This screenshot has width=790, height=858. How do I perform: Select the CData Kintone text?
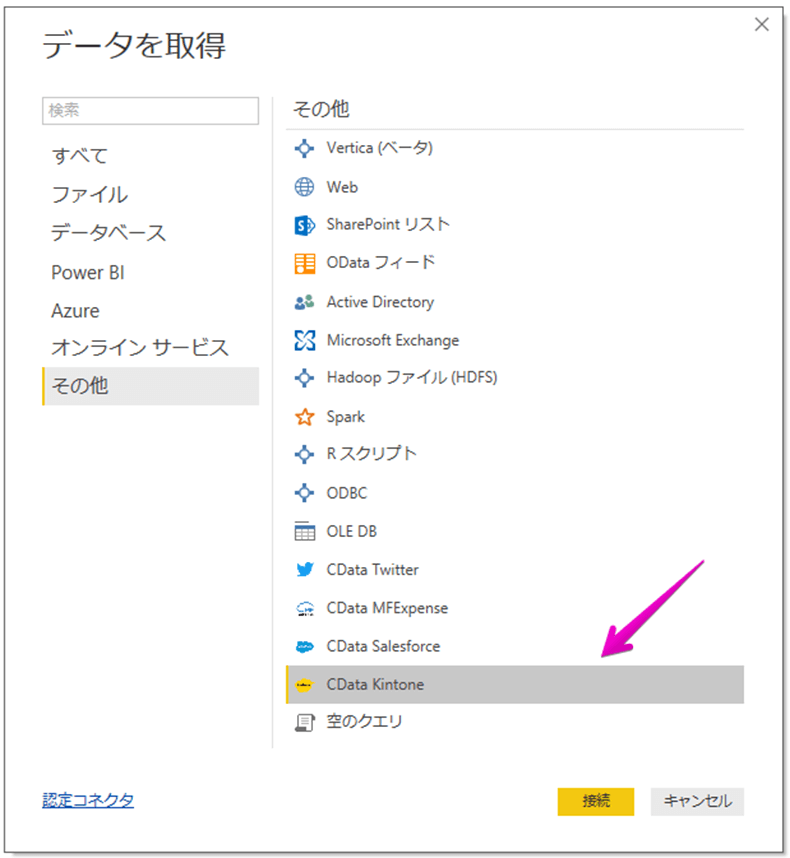click(x=375, y=685)
